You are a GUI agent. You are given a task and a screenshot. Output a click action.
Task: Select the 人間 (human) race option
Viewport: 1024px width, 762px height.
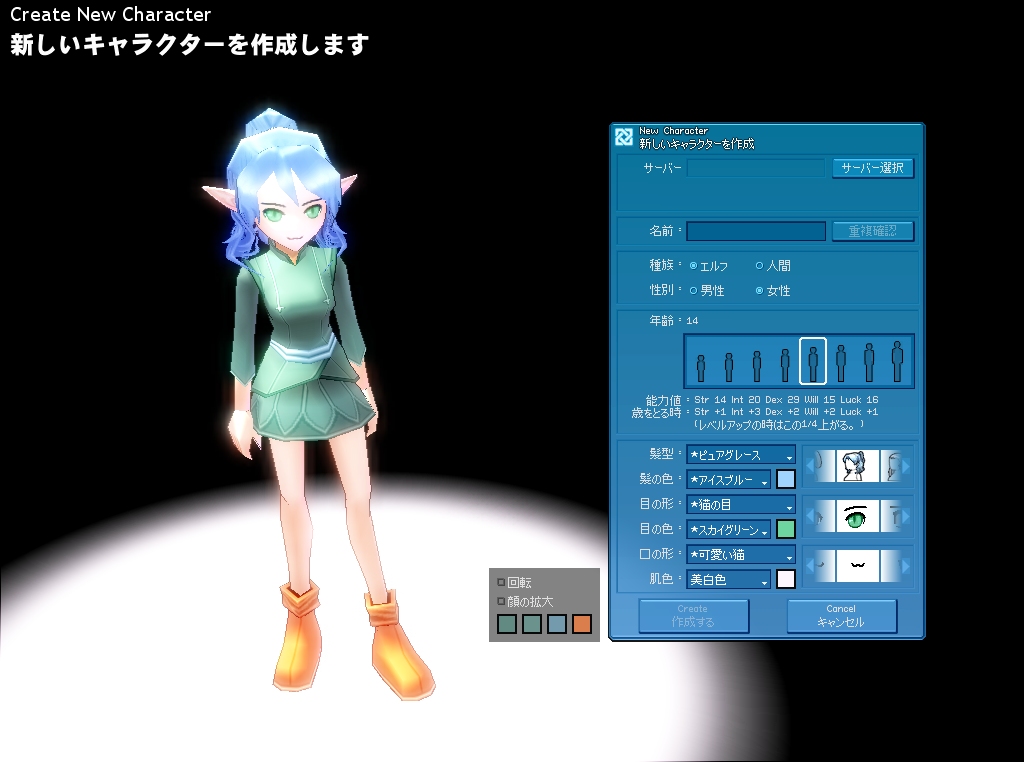coord(760,266)
